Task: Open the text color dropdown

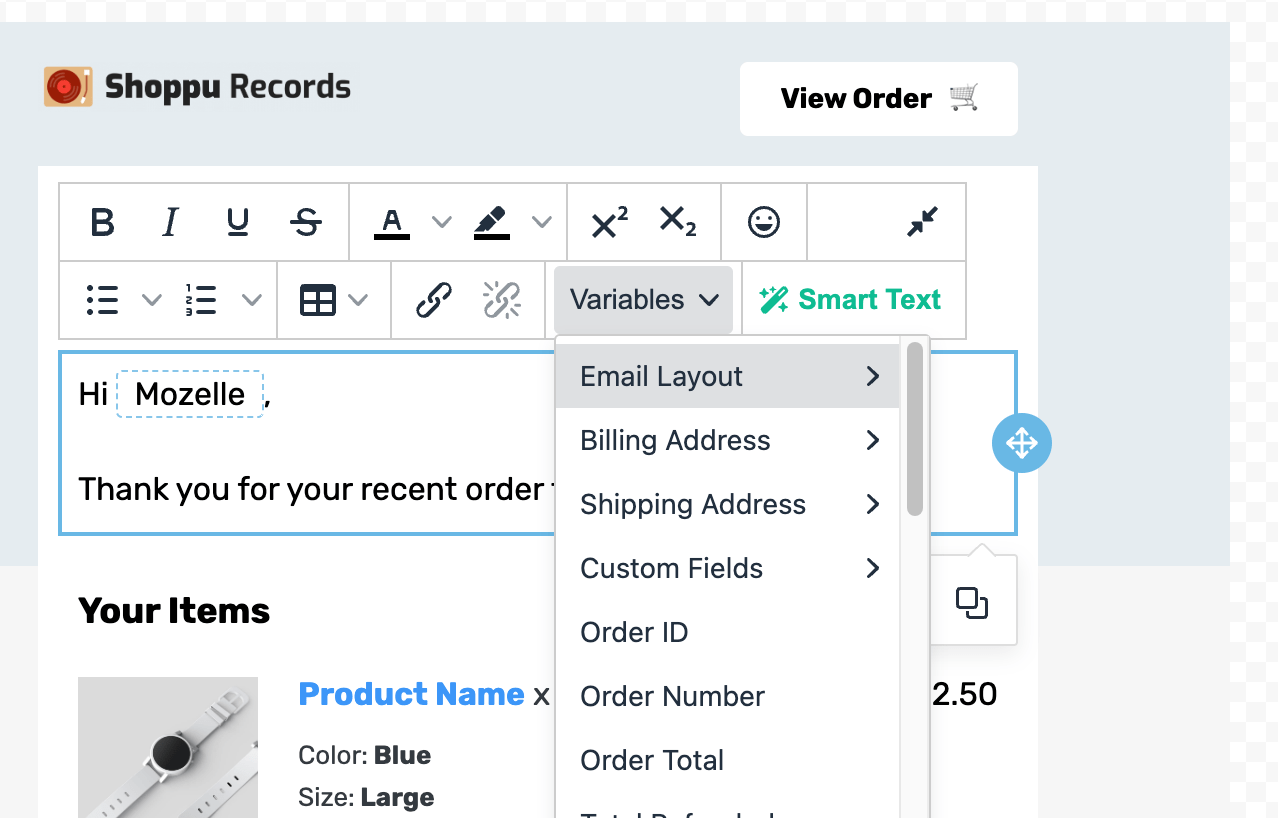Action: tap(441, 222)
